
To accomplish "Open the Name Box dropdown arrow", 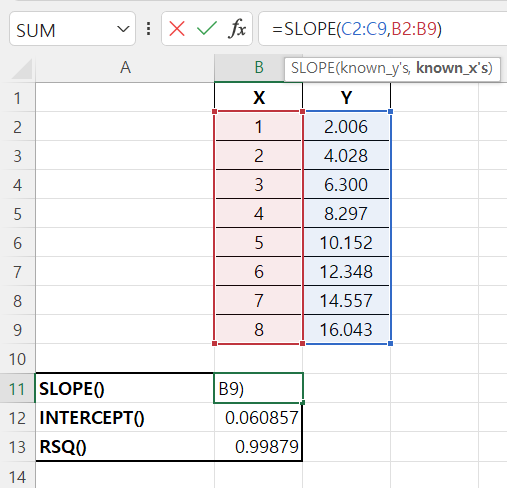I will 123,29.
